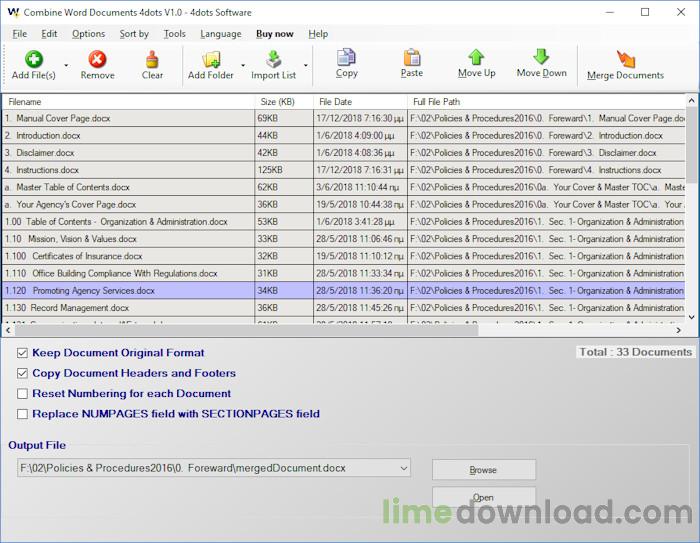Start merging with Merge Documents icon
The image size is (700, 543).
[x=625, y=59]
